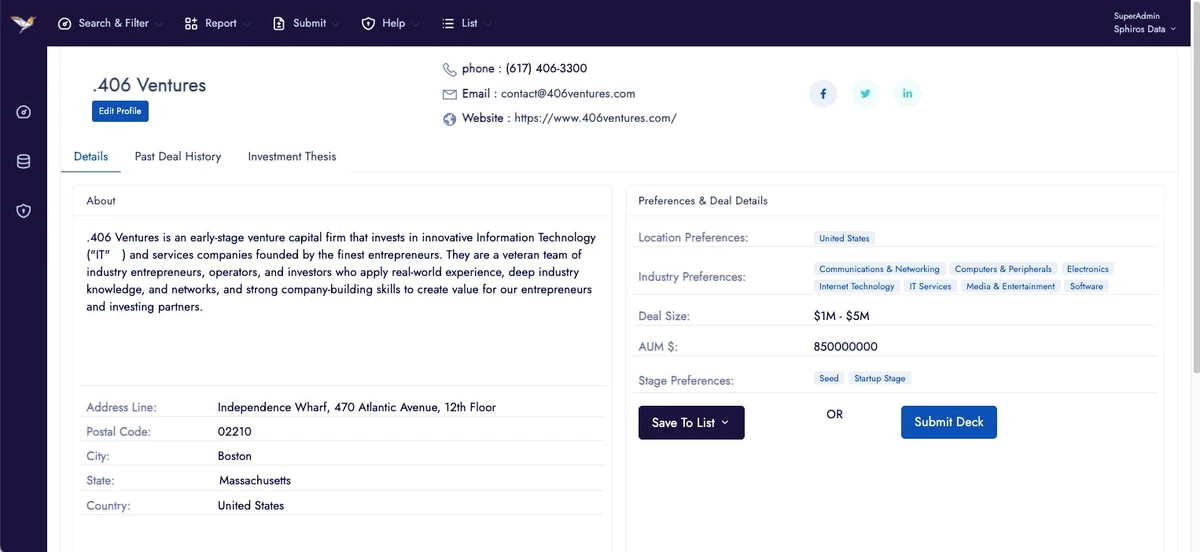Open the dashboard gauge icon in sidebar
Screen dimensions: 1200x552
click(24, 112)
